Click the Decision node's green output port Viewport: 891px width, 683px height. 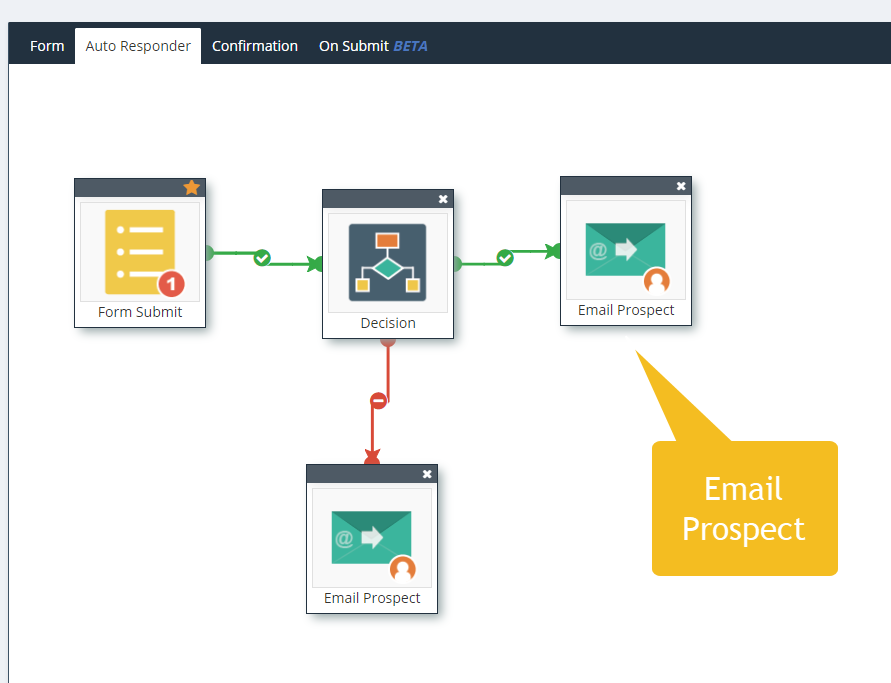click(458, 264)
